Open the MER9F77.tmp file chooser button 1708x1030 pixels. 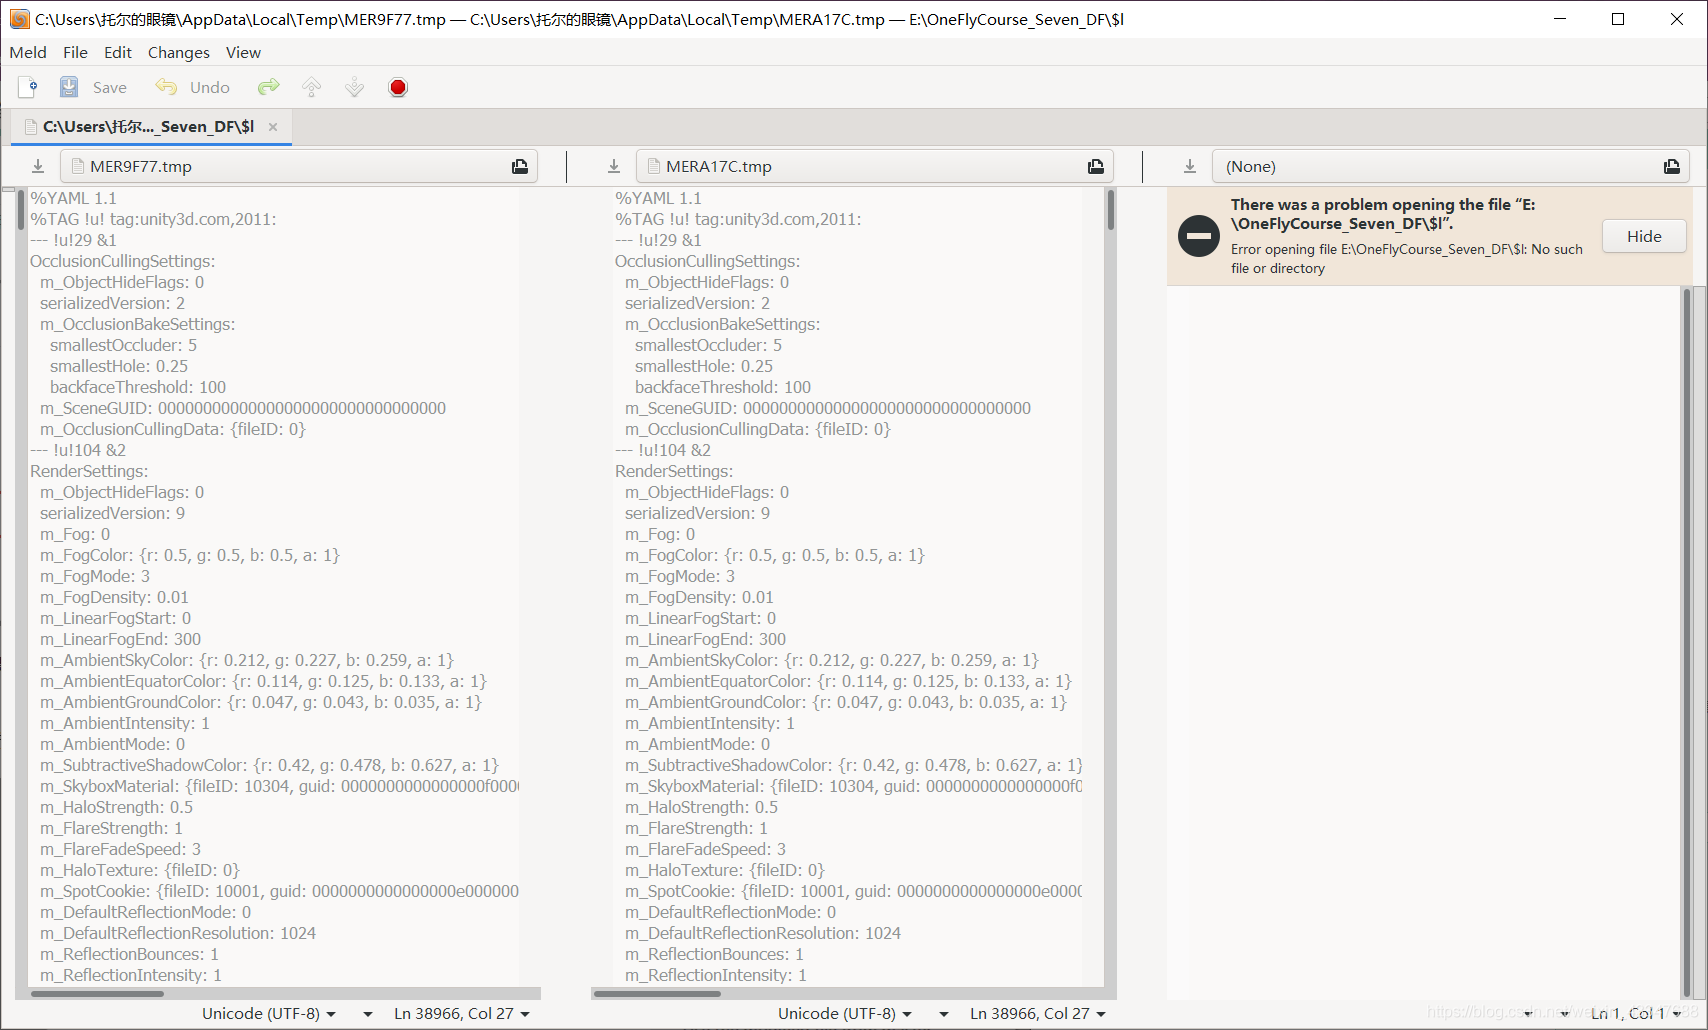click(x=299, y=167)
